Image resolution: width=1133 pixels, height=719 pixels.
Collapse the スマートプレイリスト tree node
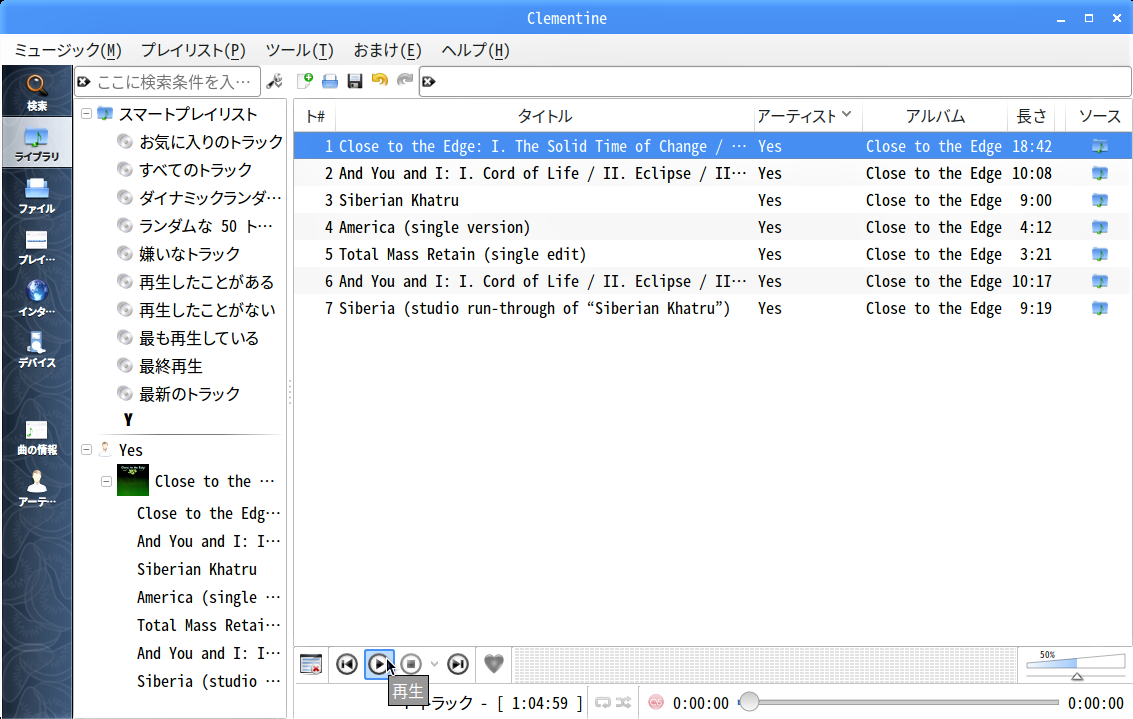point(87,113)
